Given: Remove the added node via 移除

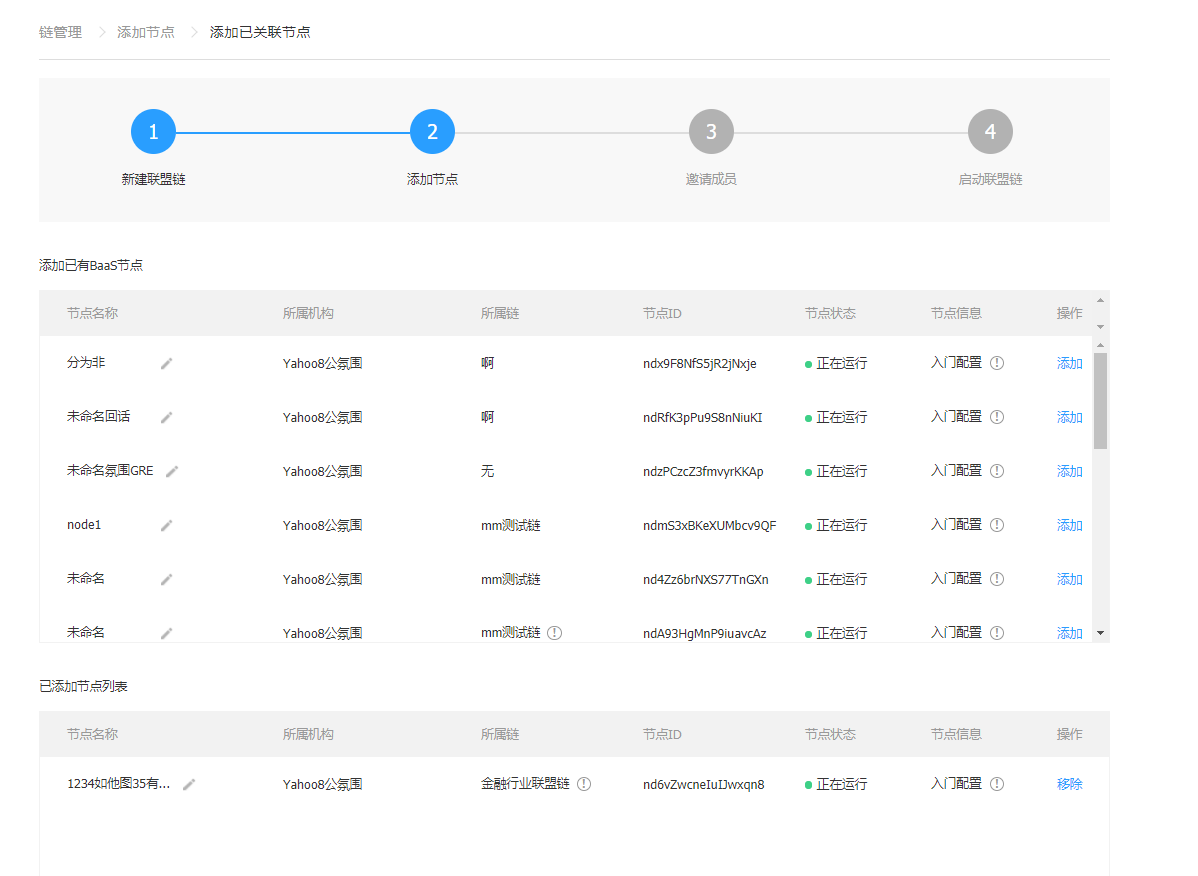Looking at the screenshot, I should pyautogui.click(x=1069, y=785).
